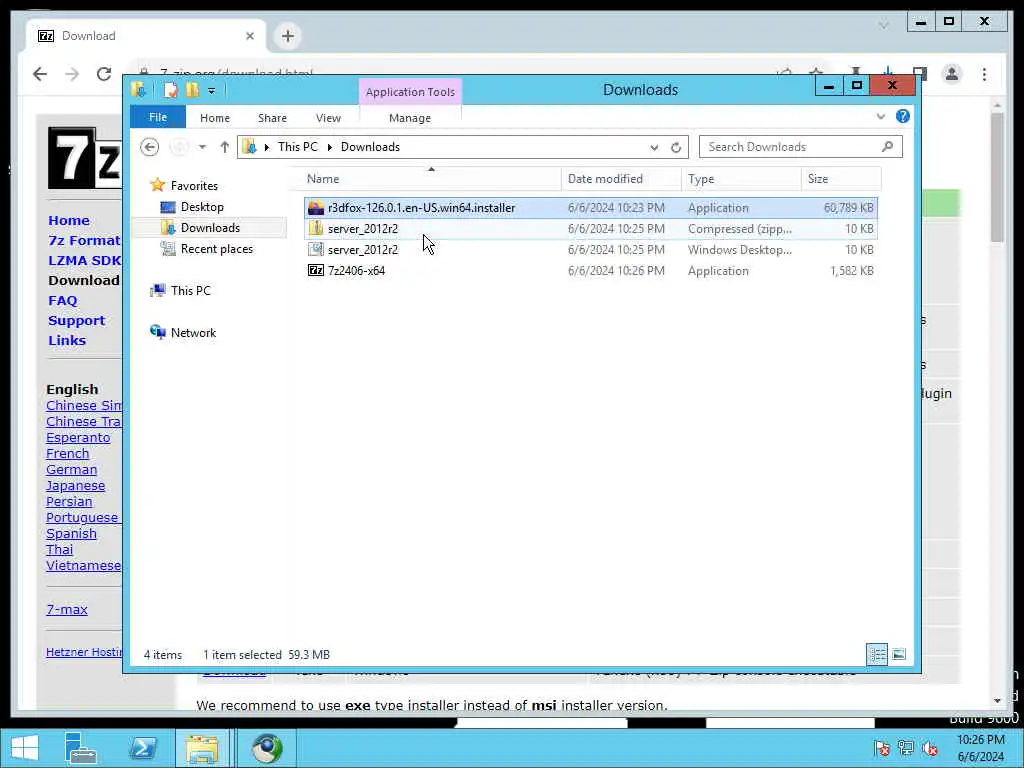Switch to large icons view layout
The image size is (1024, 768).
tap(899, 654)
